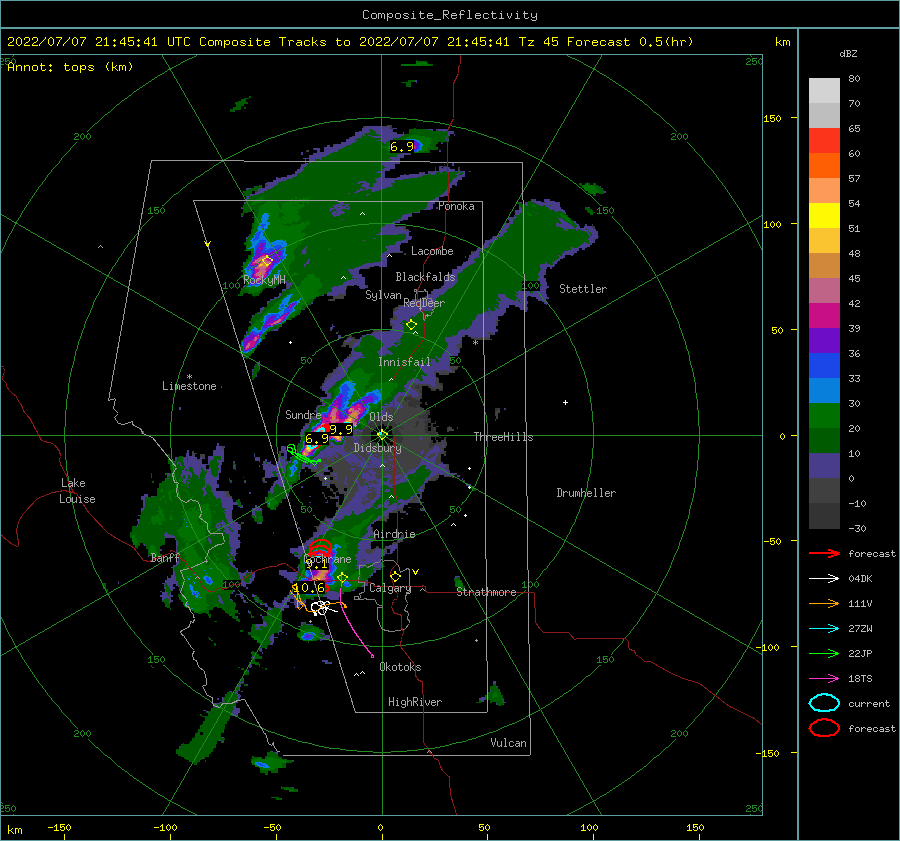Select the cyan 27ZW track arrow
The height and width of the screenshot is (841, 900).
point(824,629)
